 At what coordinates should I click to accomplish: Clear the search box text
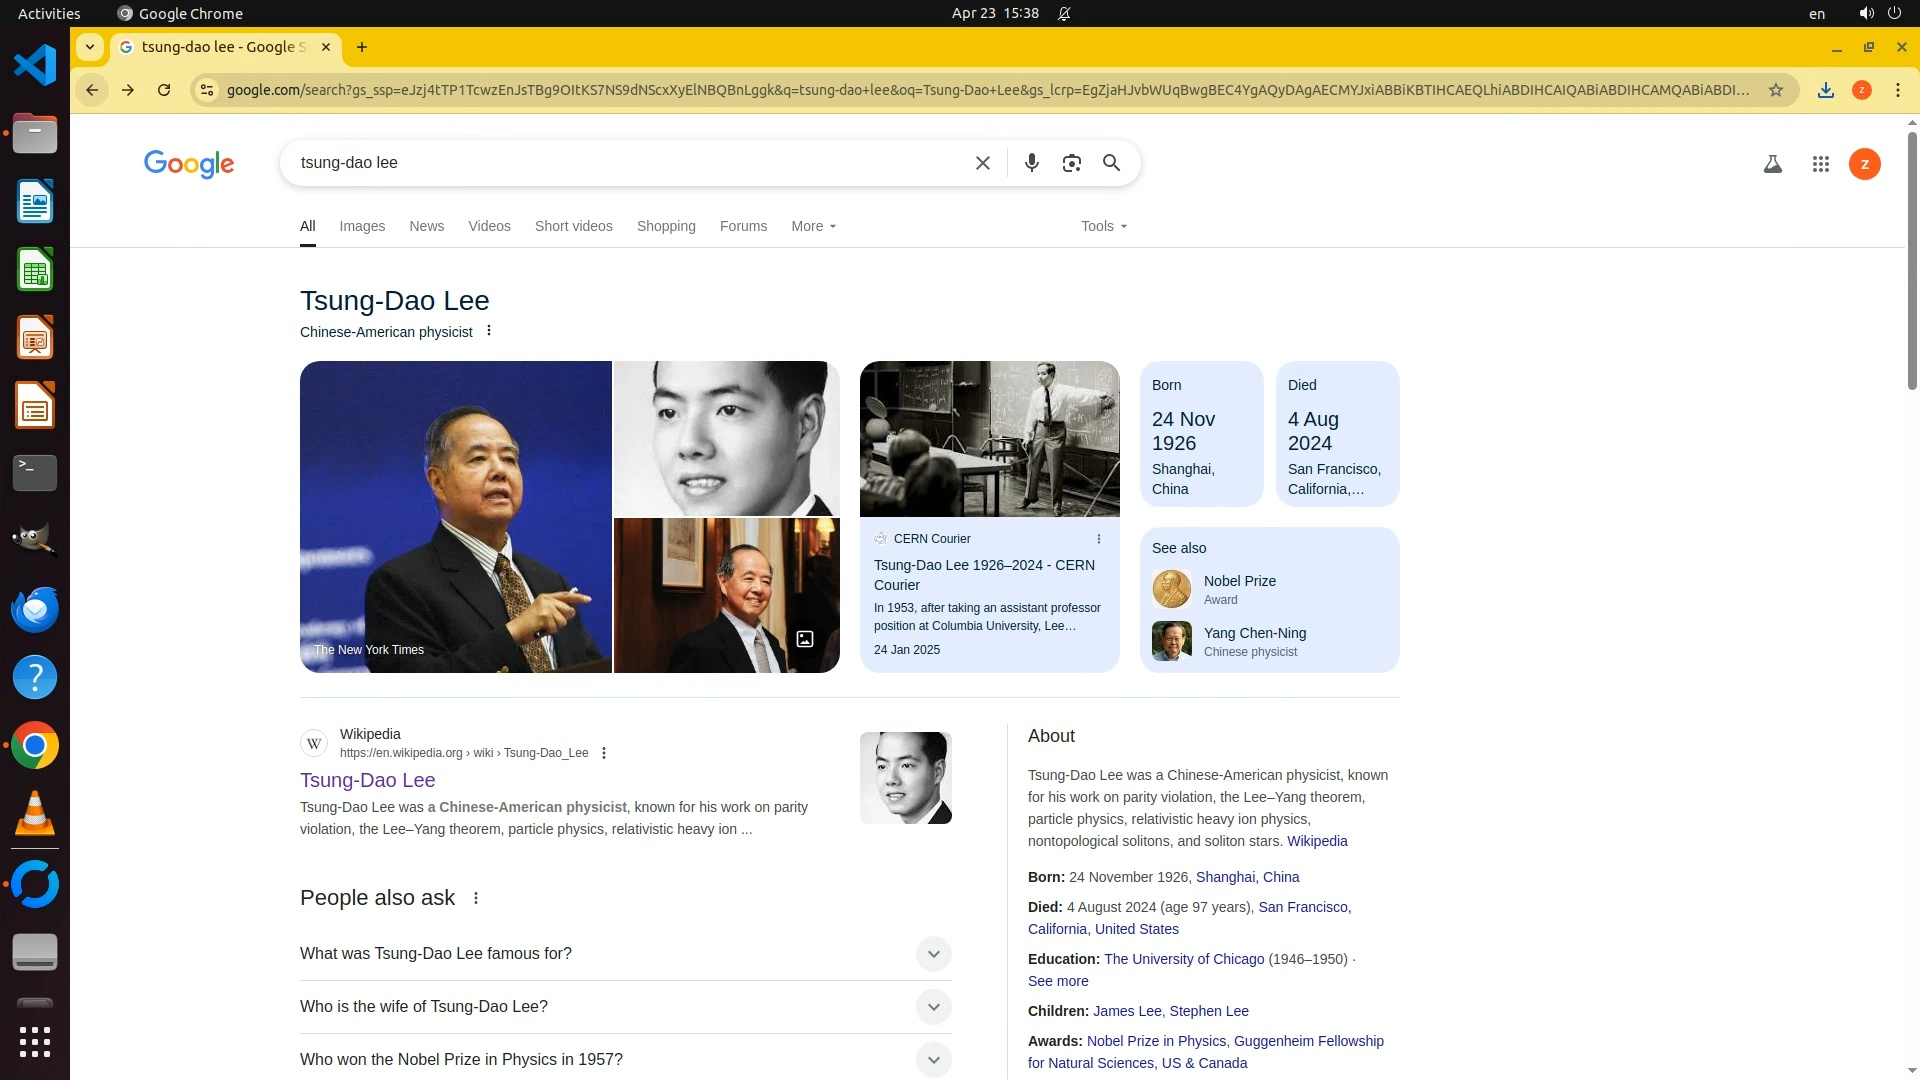982,163
